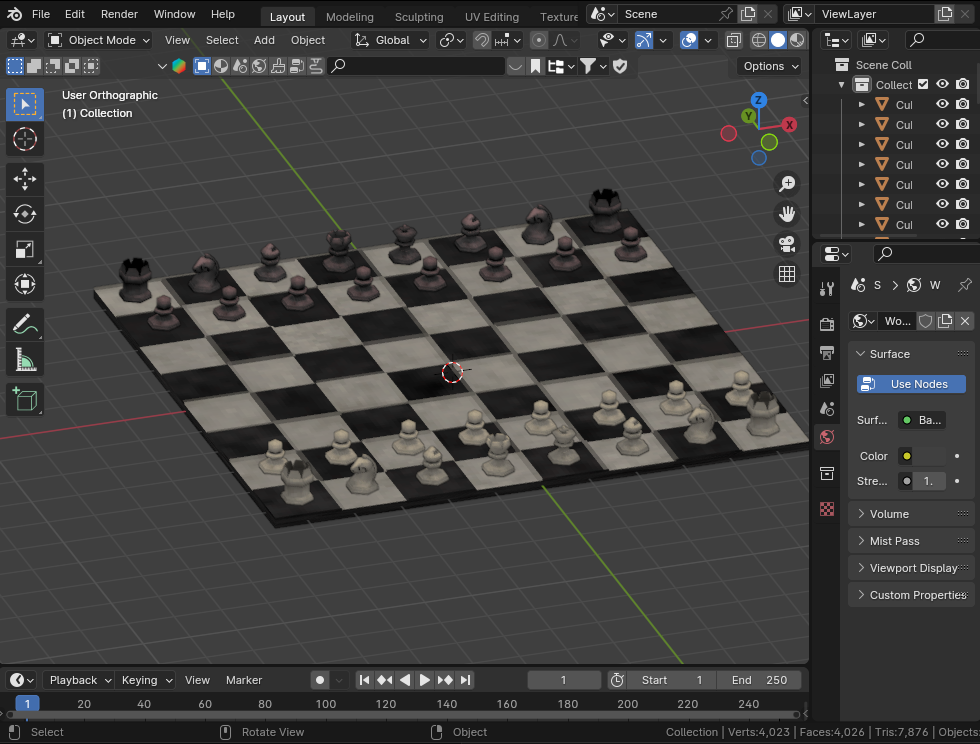Select the Rotate tool
980x744 pixels.
pos(25,214)
